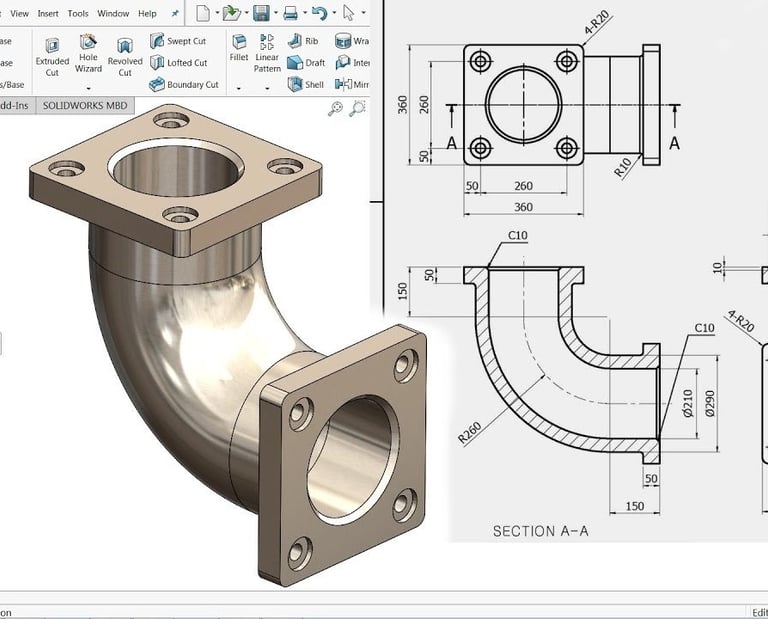Click the Undo icon
The height and width of the screenshot is (619, 768).
pos(319,13)
